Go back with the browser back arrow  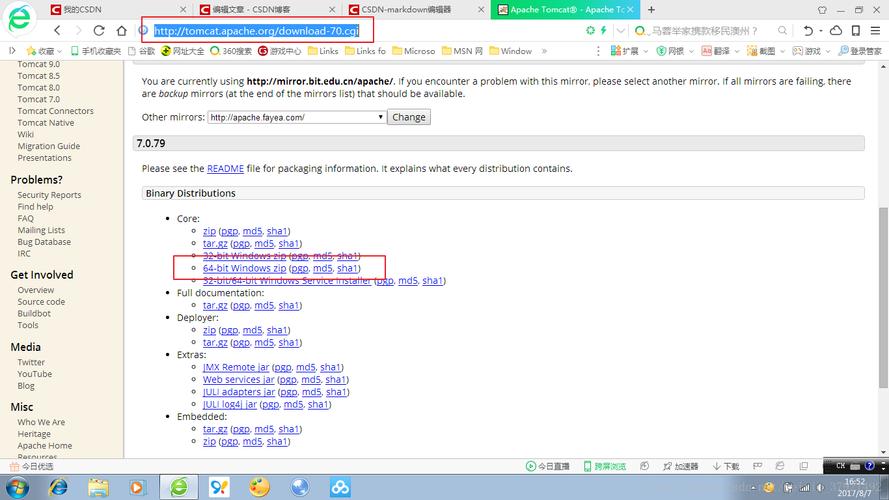[57, 30]
